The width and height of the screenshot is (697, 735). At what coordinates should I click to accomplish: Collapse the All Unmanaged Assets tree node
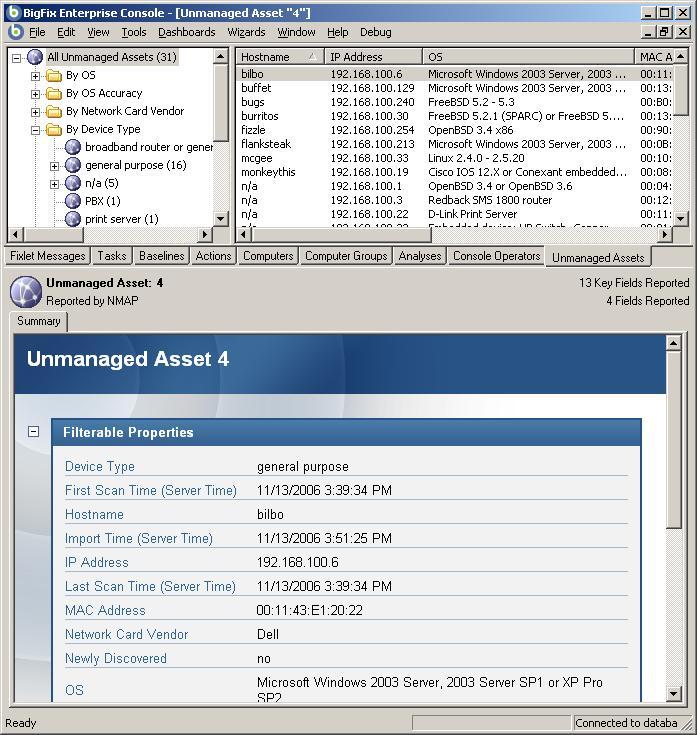(16, 58)
